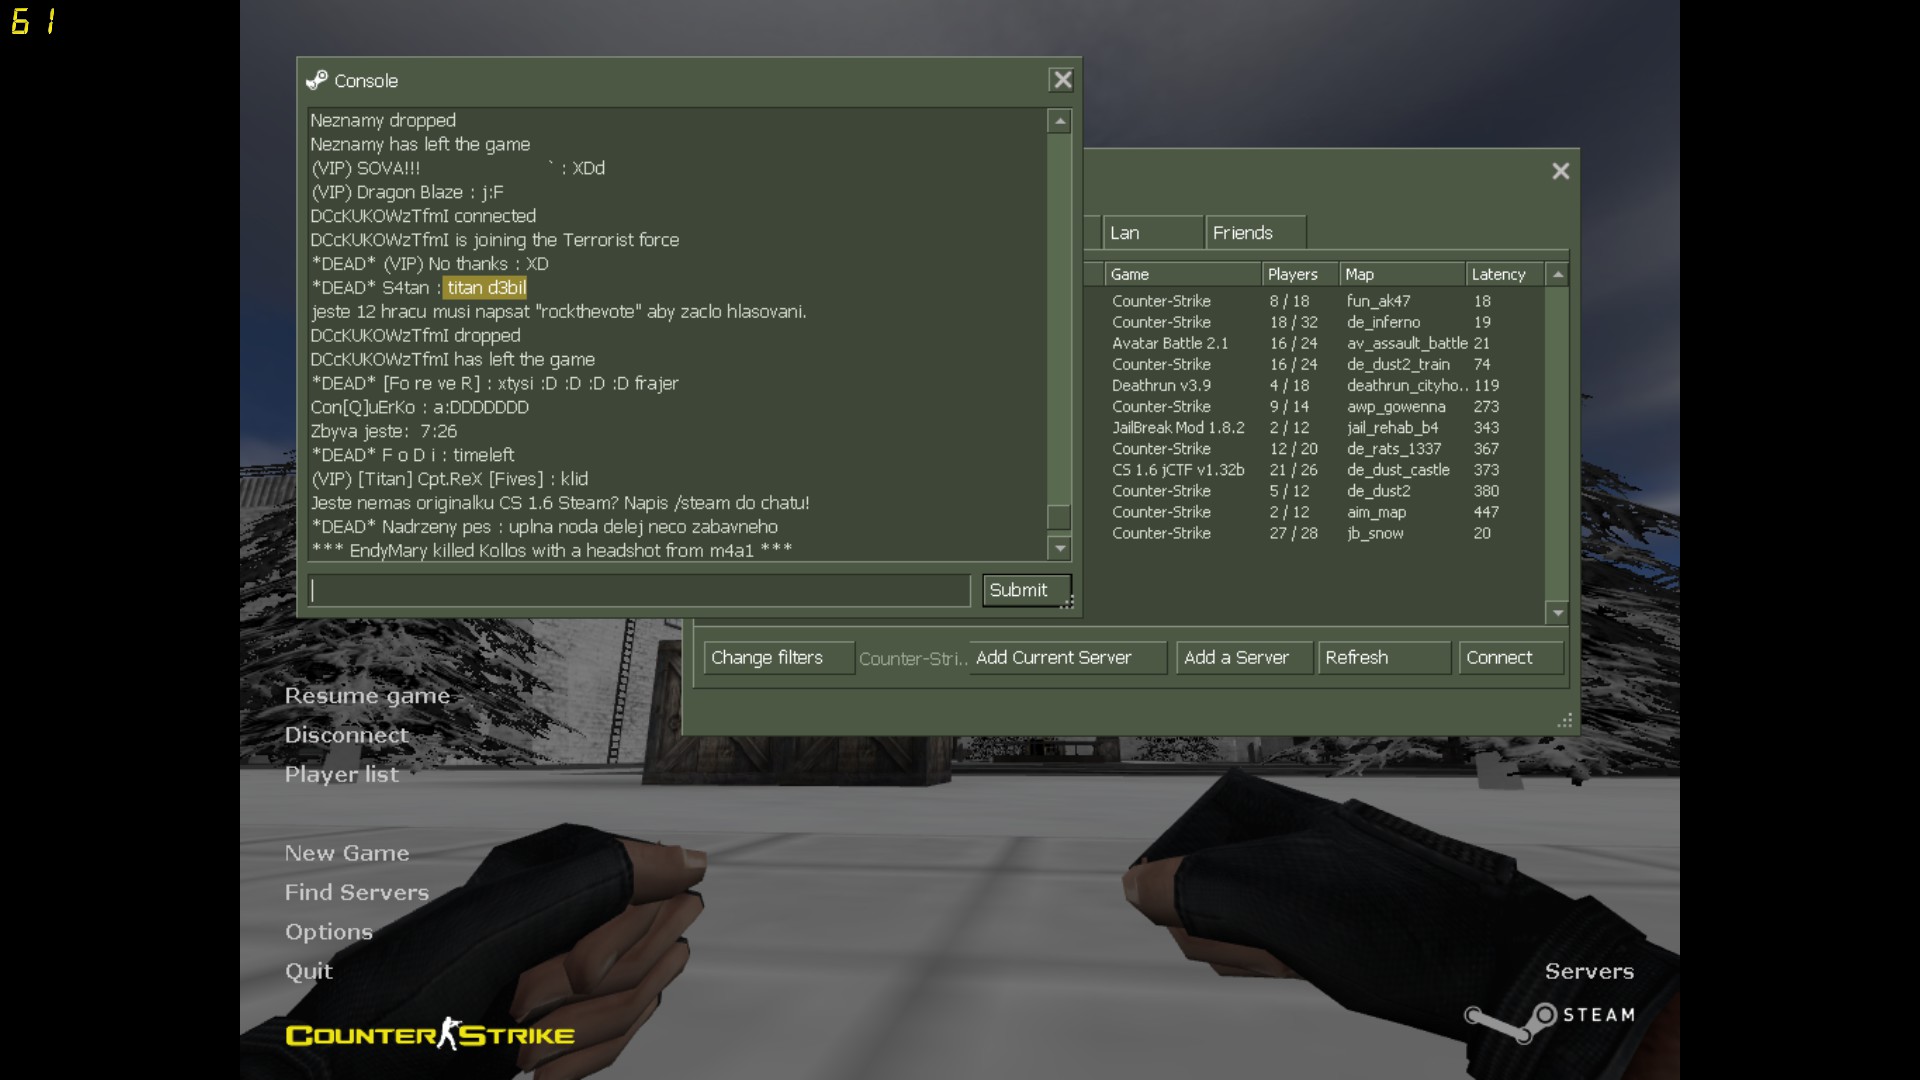This screenshot has width=1920, height=1080.
Task: Submit the console command
Action: [x=1027, y=590]
